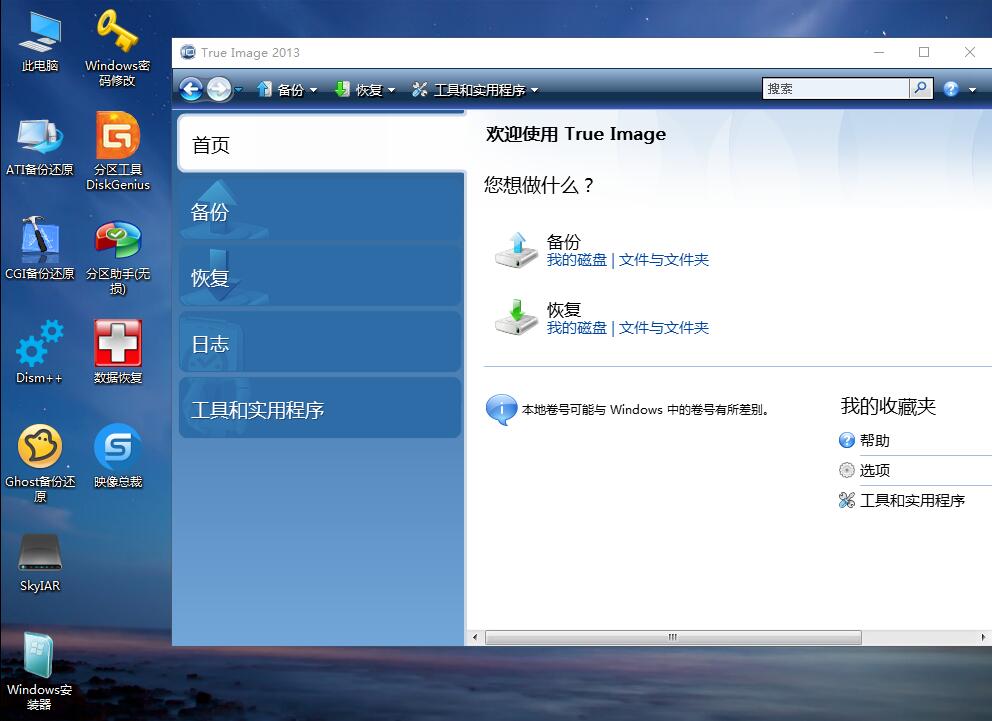Expand the 备份 toolbar dropdown

[288, 90]
